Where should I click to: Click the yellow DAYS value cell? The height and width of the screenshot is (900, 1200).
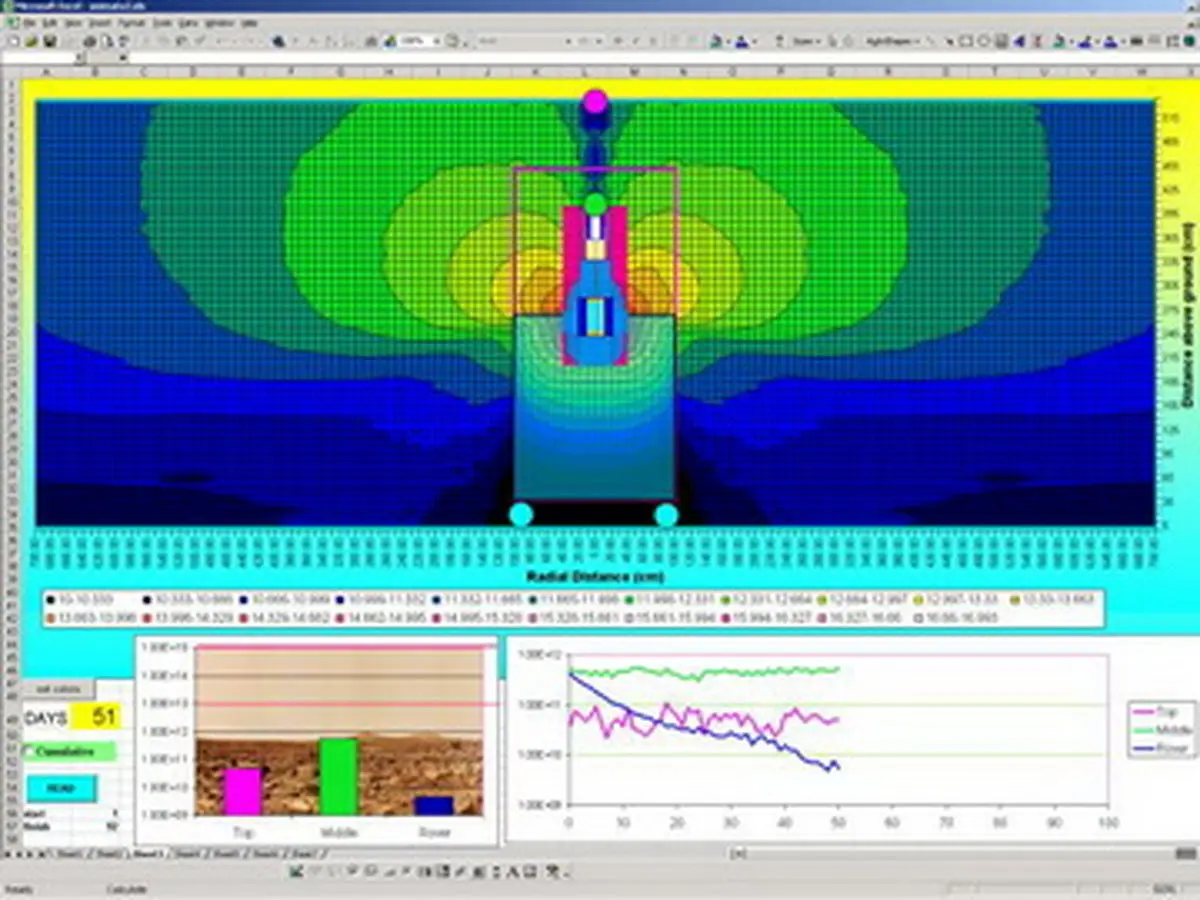tap(104, 717)
